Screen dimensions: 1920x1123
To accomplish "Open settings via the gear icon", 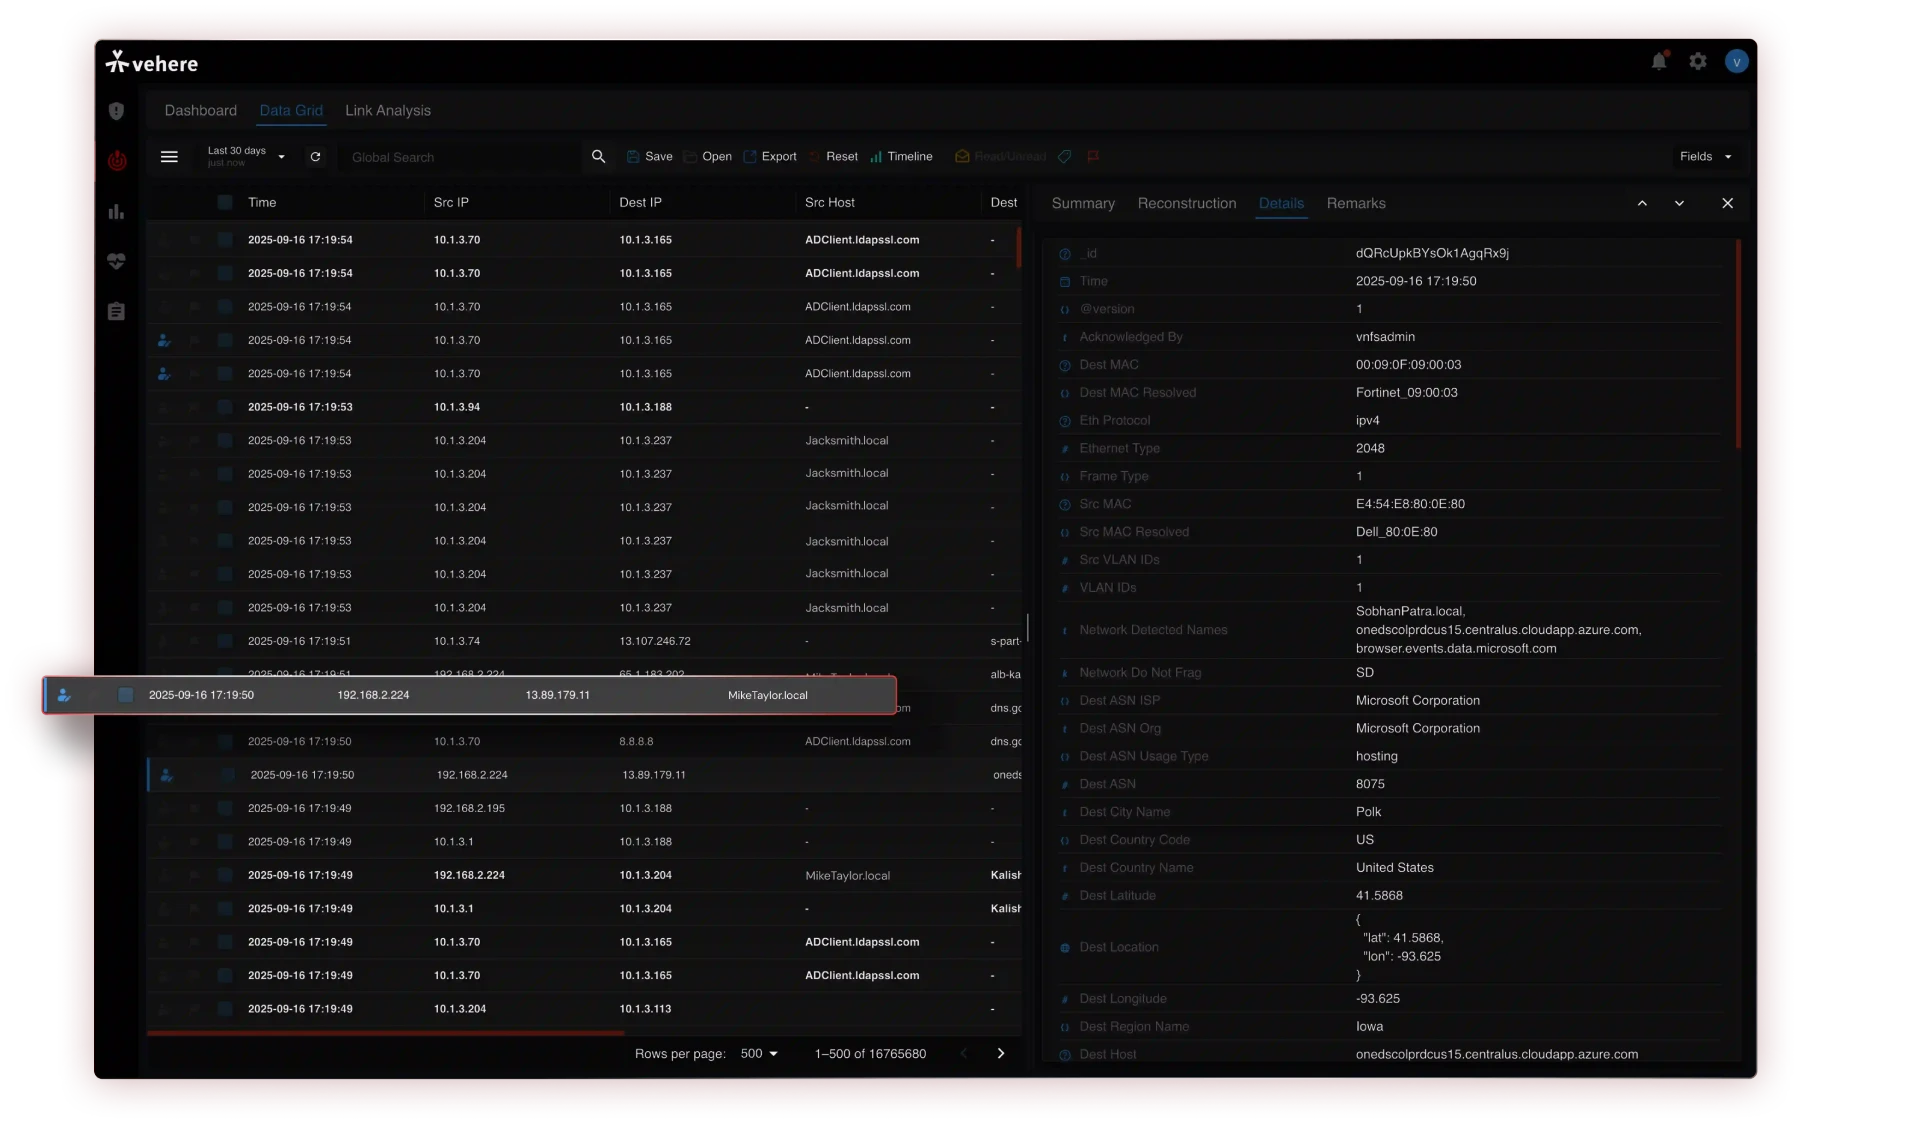I will pos(1698,62).
